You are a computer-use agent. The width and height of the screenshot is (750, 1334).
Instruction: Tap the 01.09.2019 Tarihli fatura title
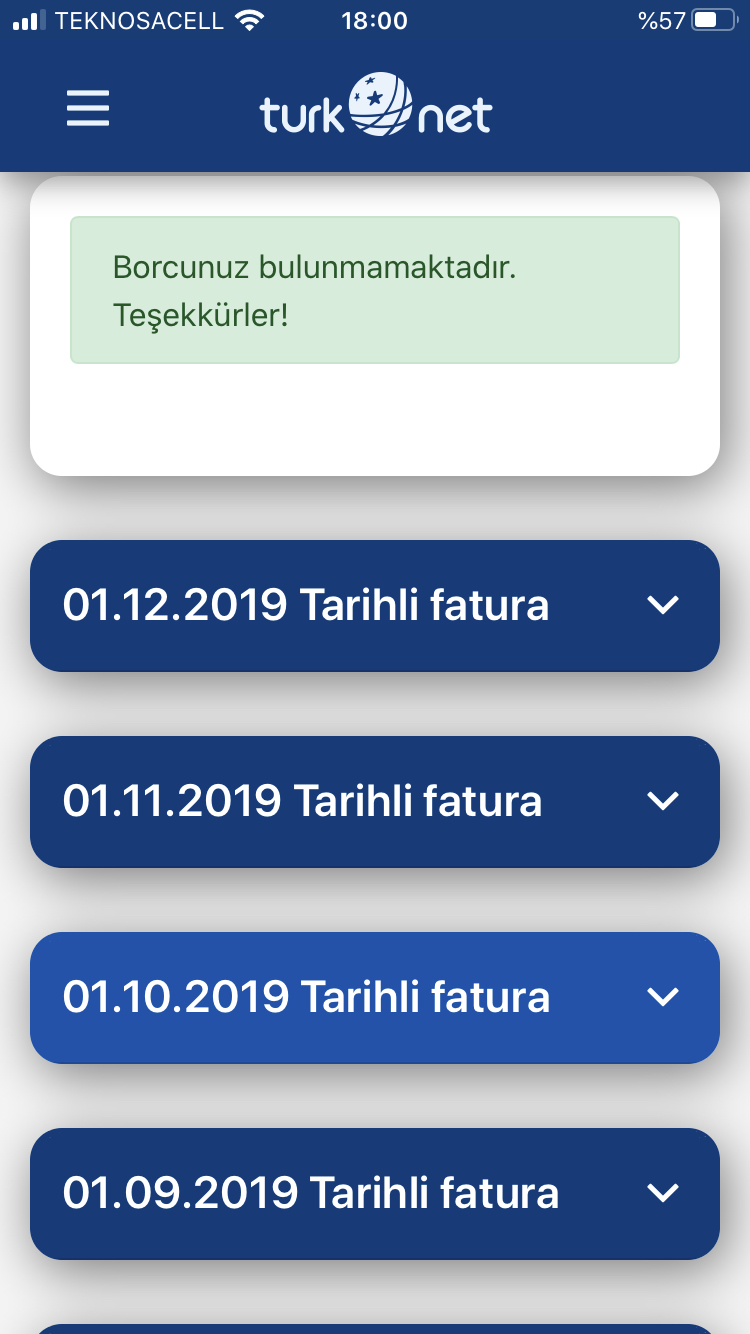click(311, 1193)
